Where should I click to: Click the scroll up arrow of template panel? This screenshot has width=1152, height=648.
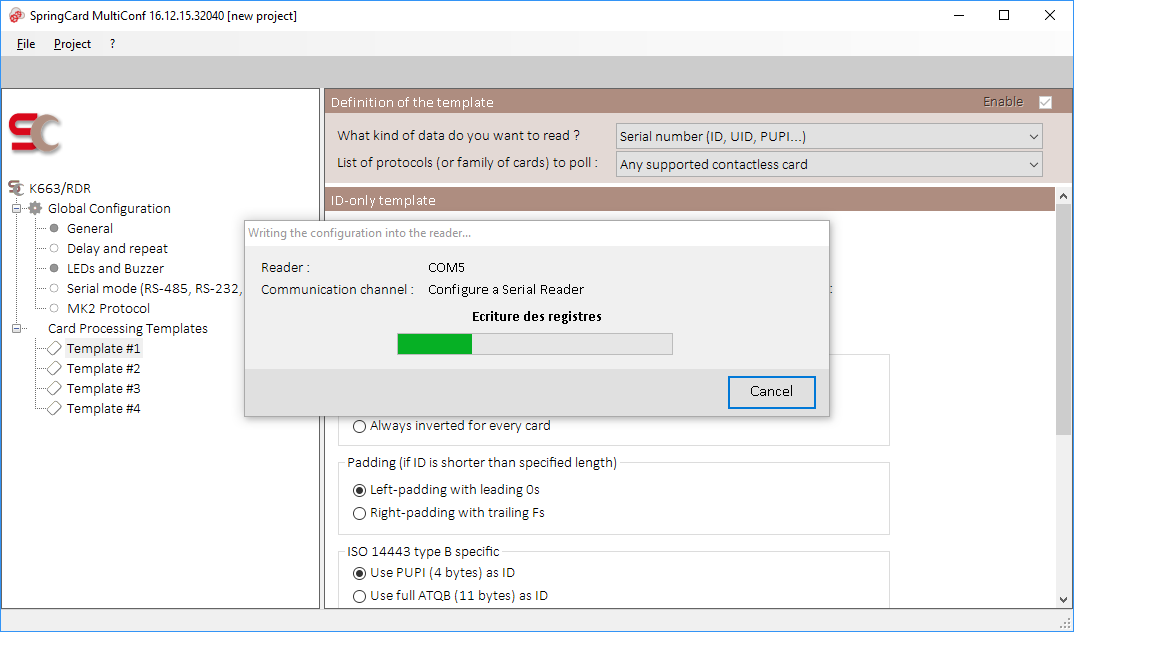tap(1063, 196)
